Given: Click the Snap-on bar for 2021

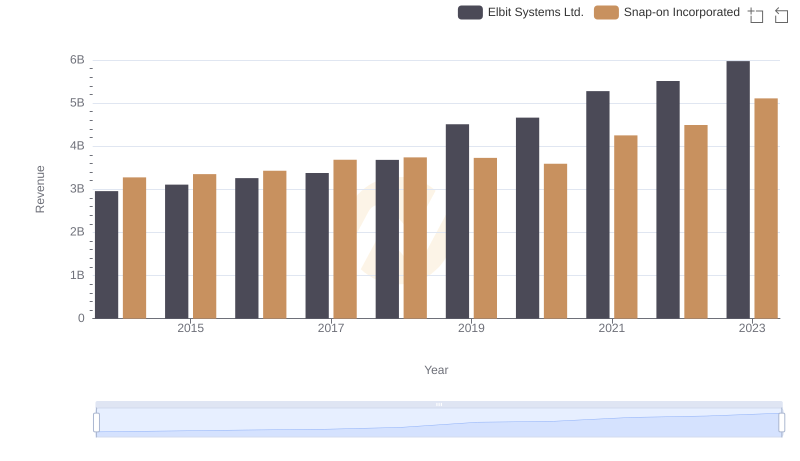Looking at the screenshot, I should (x=626, y=227).
